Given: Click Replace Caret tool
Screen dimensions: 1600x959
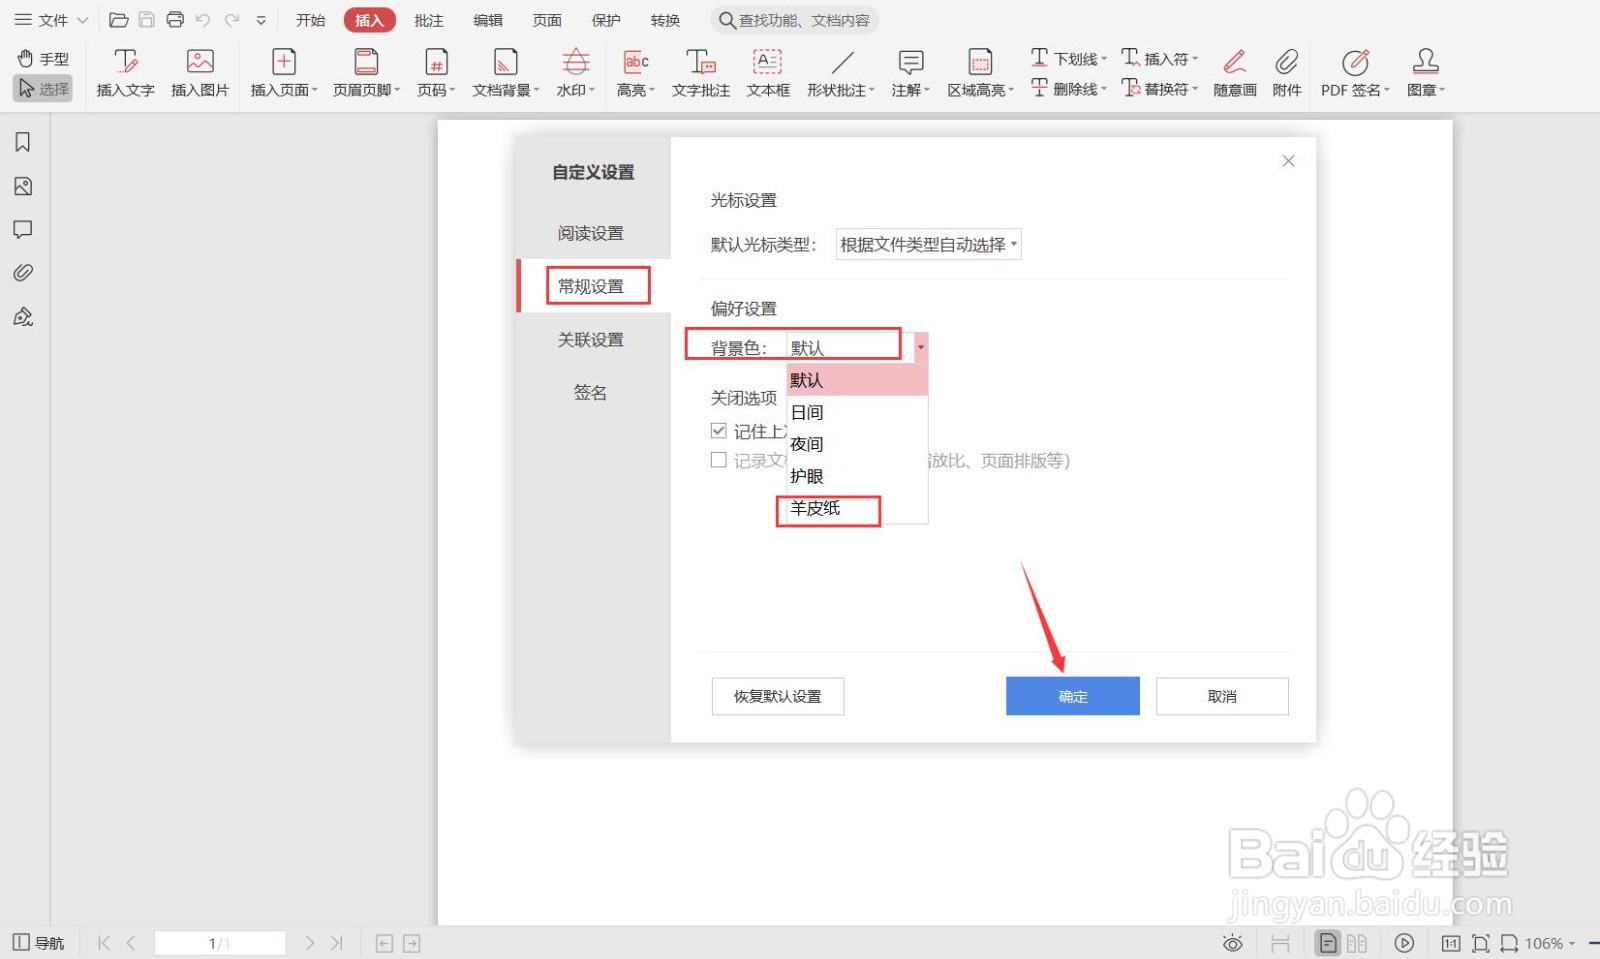Looking at the screenshot, I should tap(1160, 89).
